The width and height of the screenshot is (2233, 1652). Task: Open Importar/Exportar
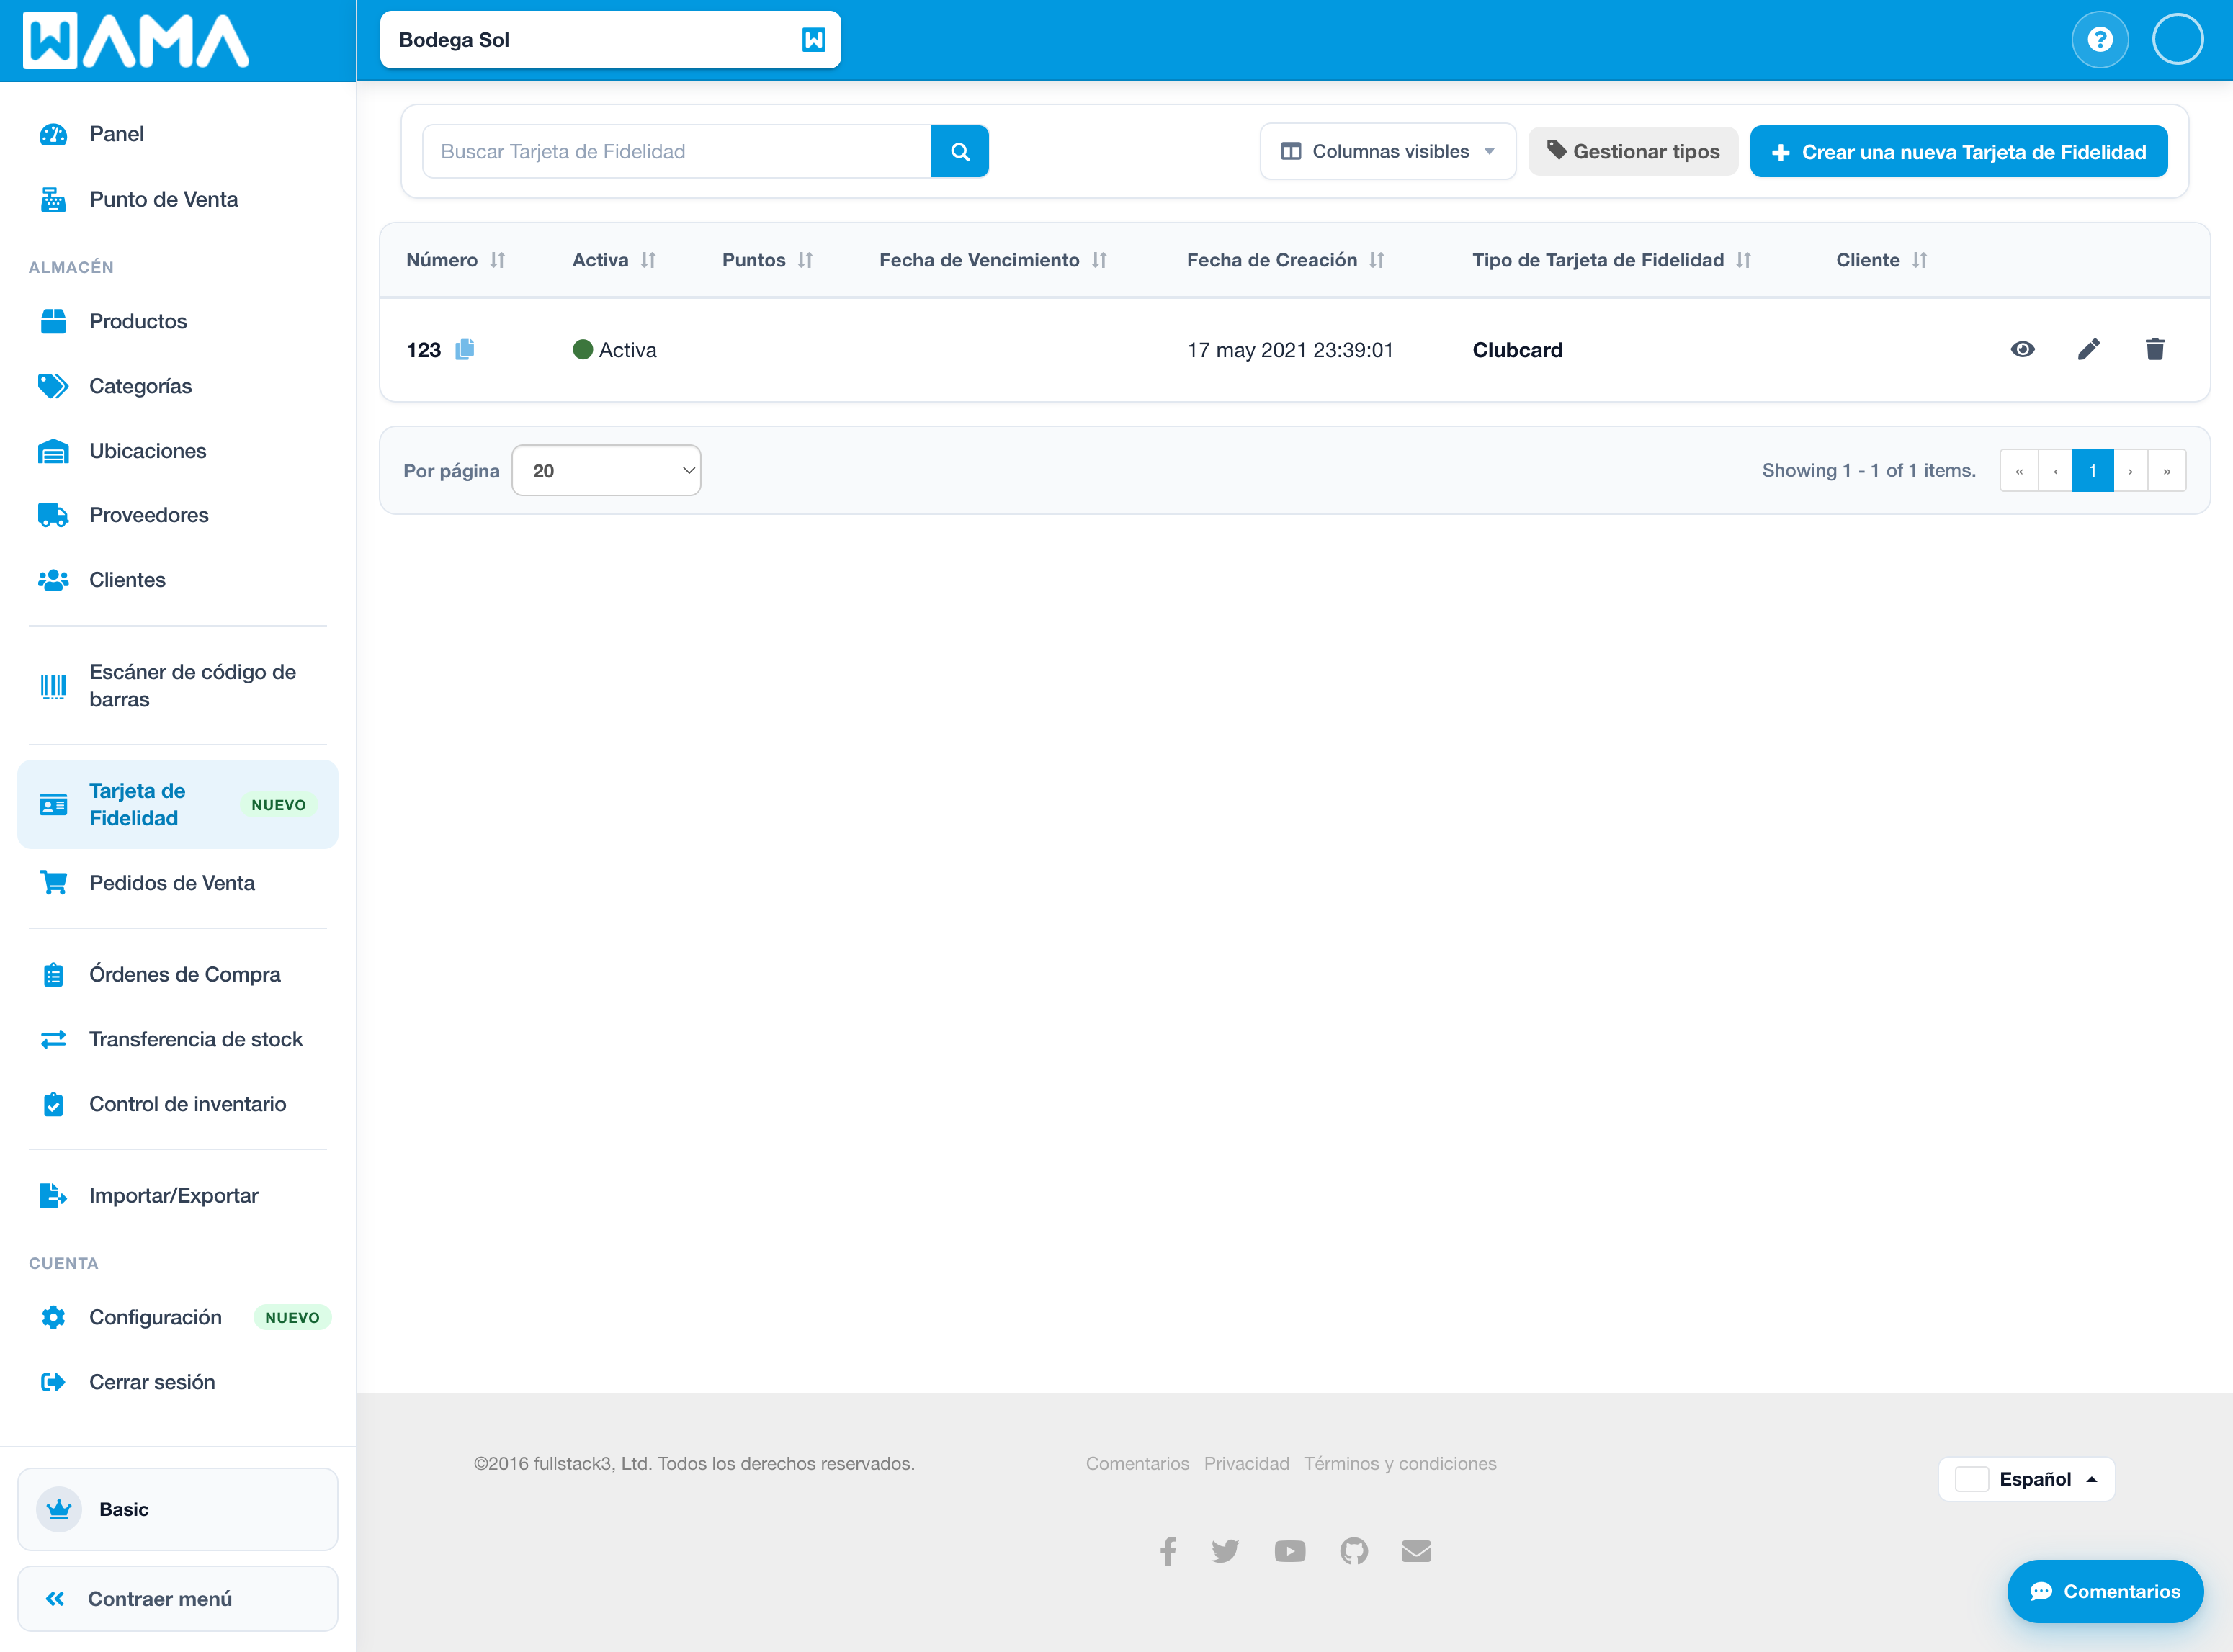pos(178,1195)
